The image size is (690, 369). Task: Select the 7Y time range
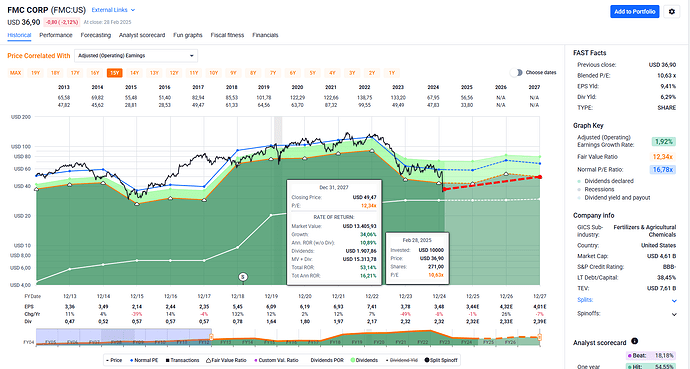[x=273, y=73]
